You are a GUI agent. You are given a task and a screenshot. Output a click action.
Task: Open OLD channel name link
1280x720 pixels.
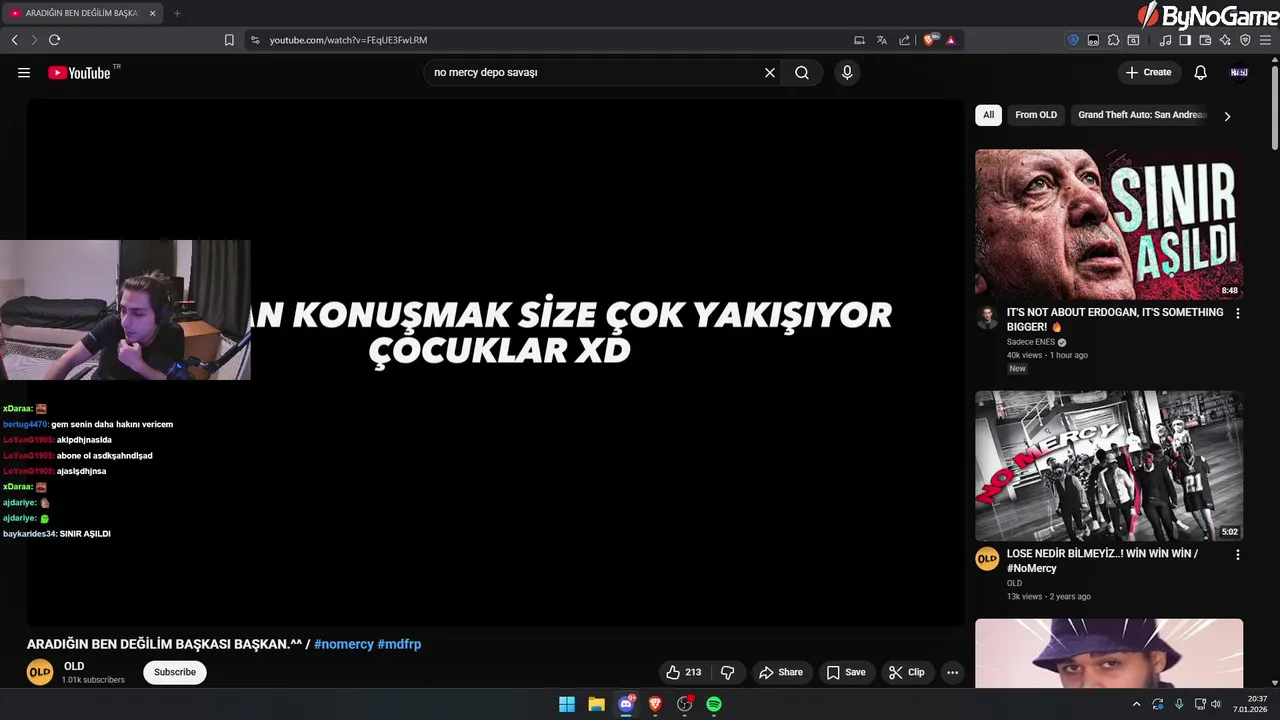(74, 666)
